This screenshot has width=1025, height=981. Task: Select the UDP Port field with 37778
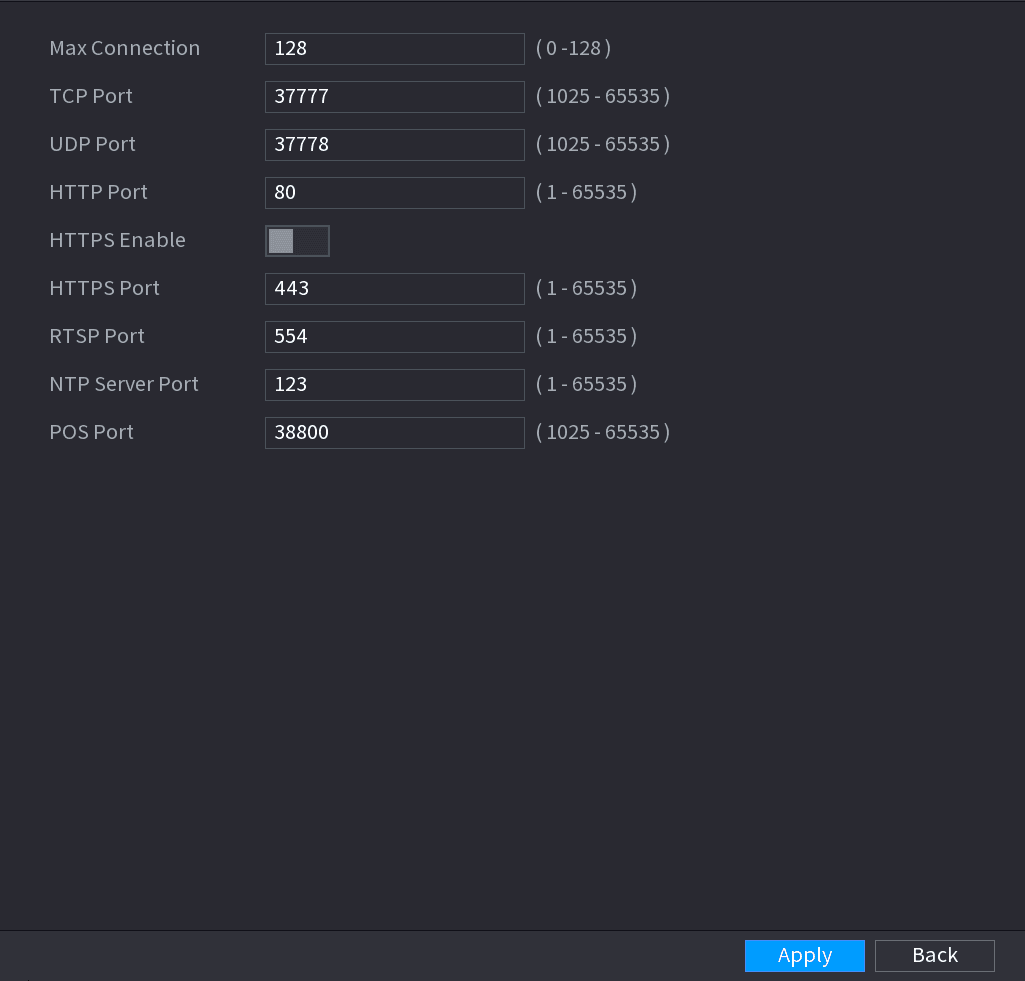coord(394,144)
